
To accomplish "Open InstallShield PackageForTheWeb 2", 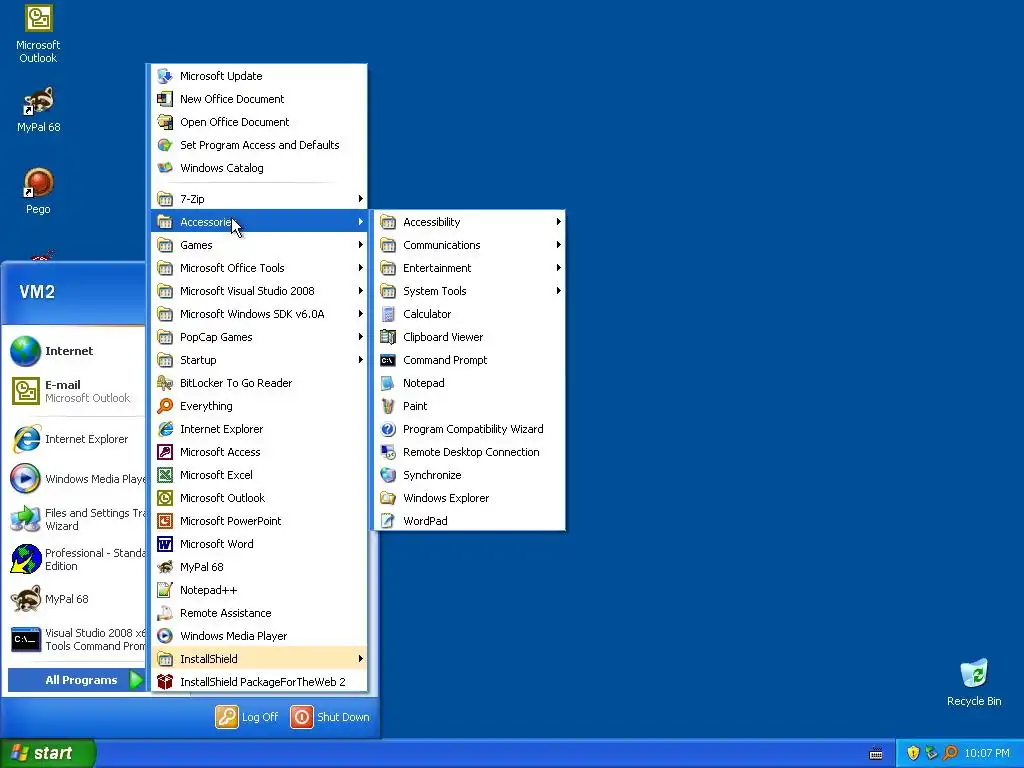I will point(259,682).
